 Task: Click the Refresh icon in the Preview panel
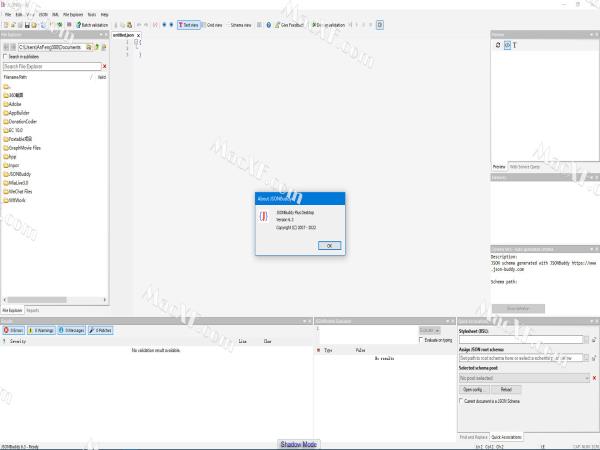coord(498,45)
